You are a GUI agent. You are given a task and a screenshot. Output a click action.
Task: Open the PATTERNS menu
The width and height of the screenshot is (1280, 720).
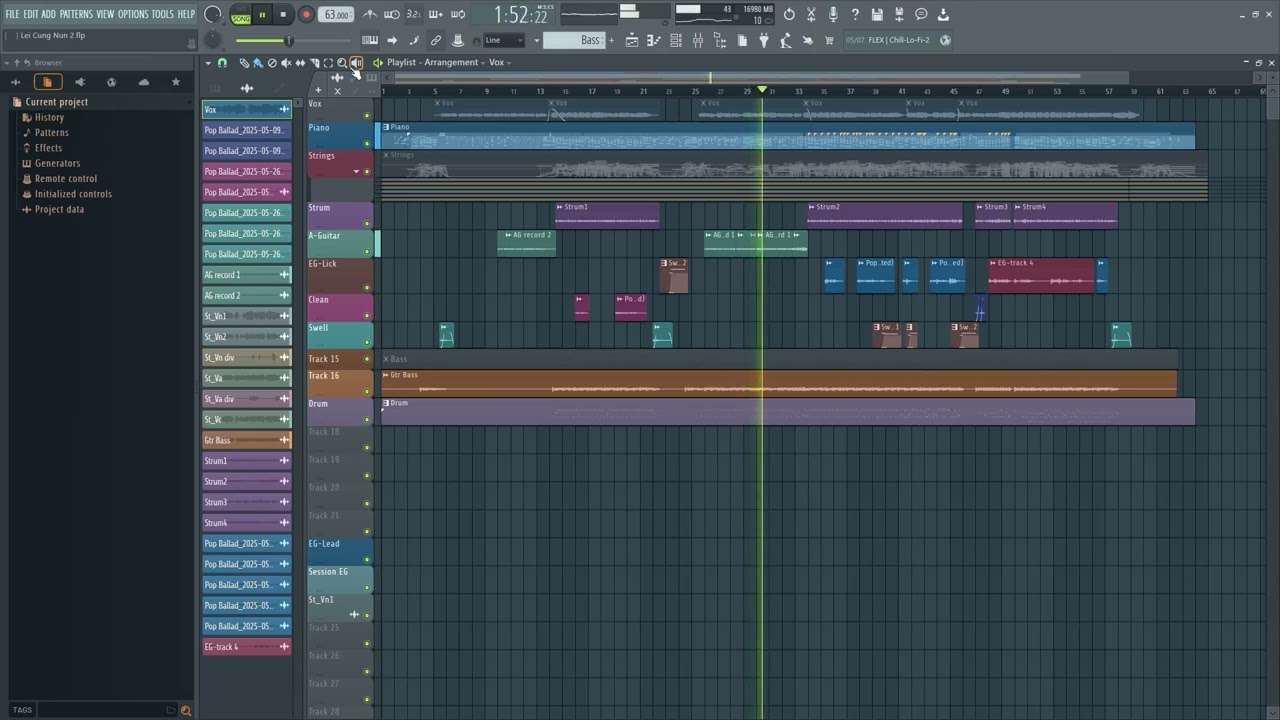point(75,14)
